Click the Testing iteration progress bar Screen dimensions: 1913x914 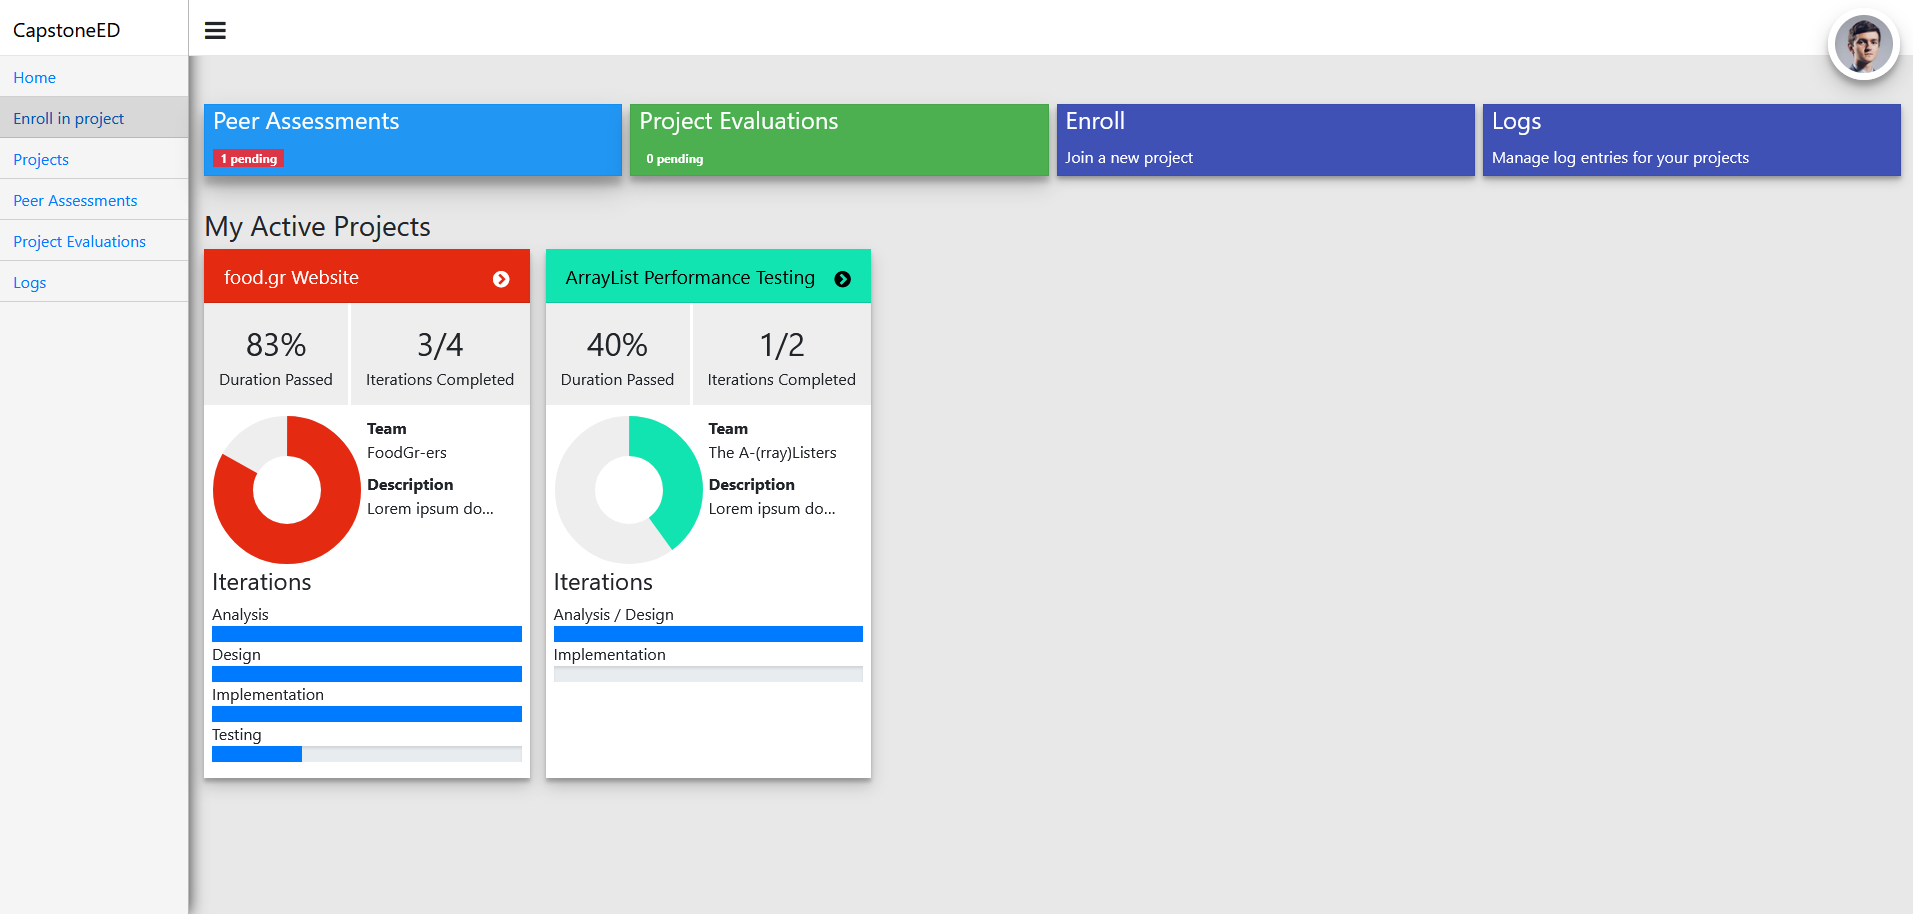click(366, 754)
